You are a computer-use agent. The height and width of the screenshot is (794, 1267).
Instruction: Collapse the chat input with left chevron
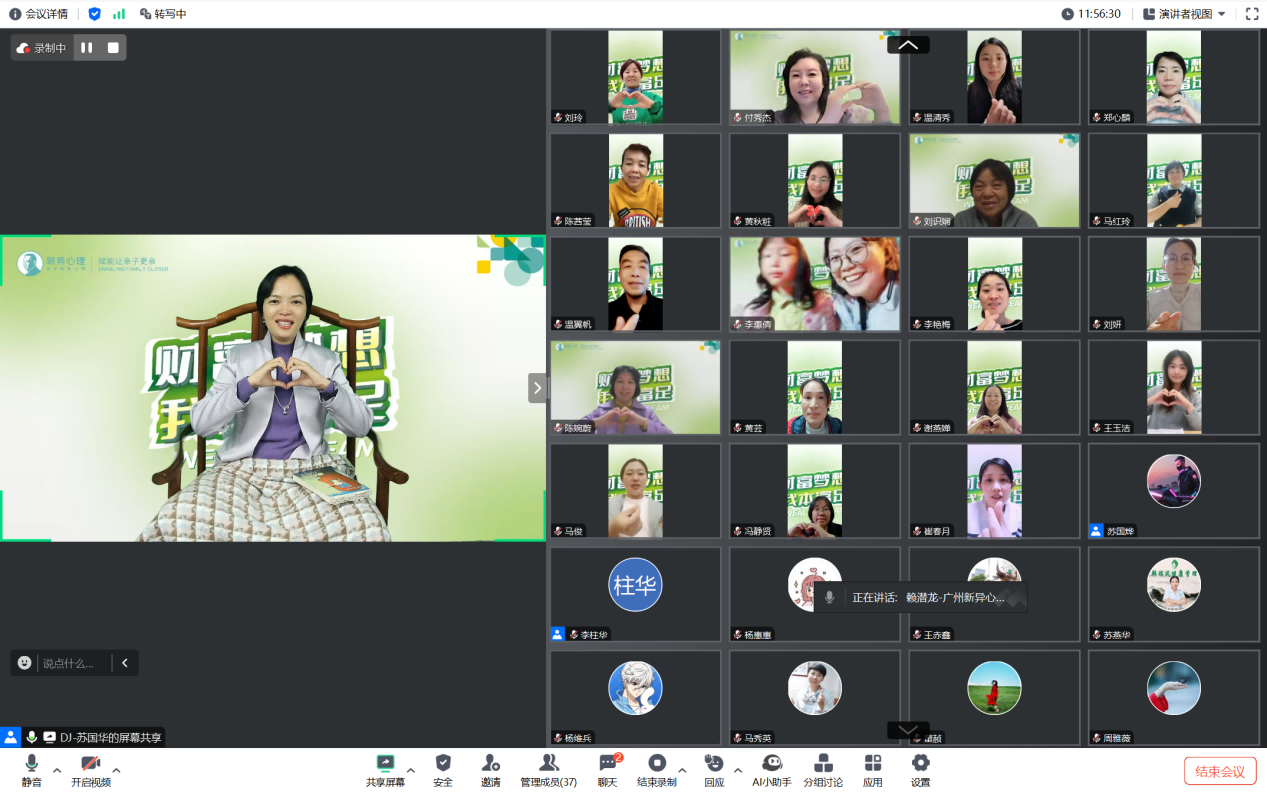point(125,663)
